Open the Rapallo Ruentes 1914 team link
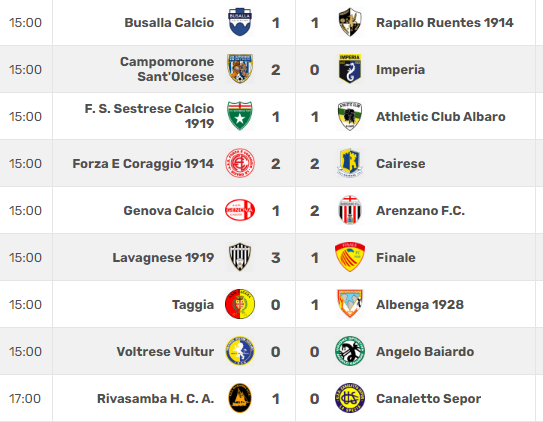 point(445,23)
